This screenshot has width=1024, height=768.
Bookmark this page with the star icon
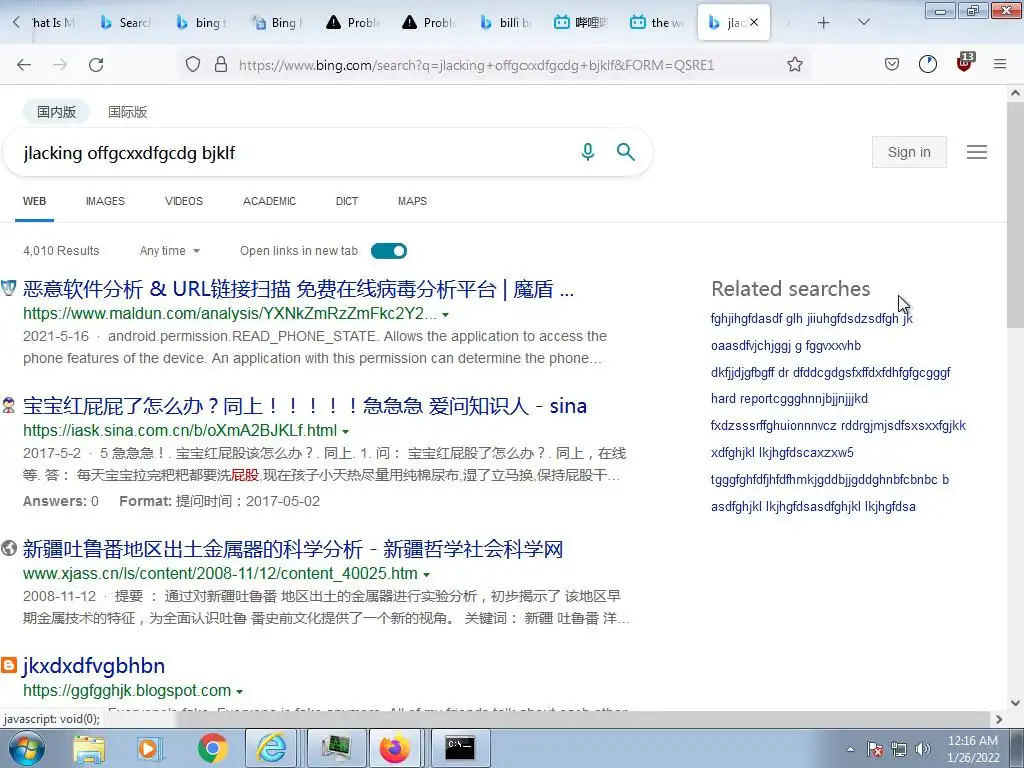[795, 64]
